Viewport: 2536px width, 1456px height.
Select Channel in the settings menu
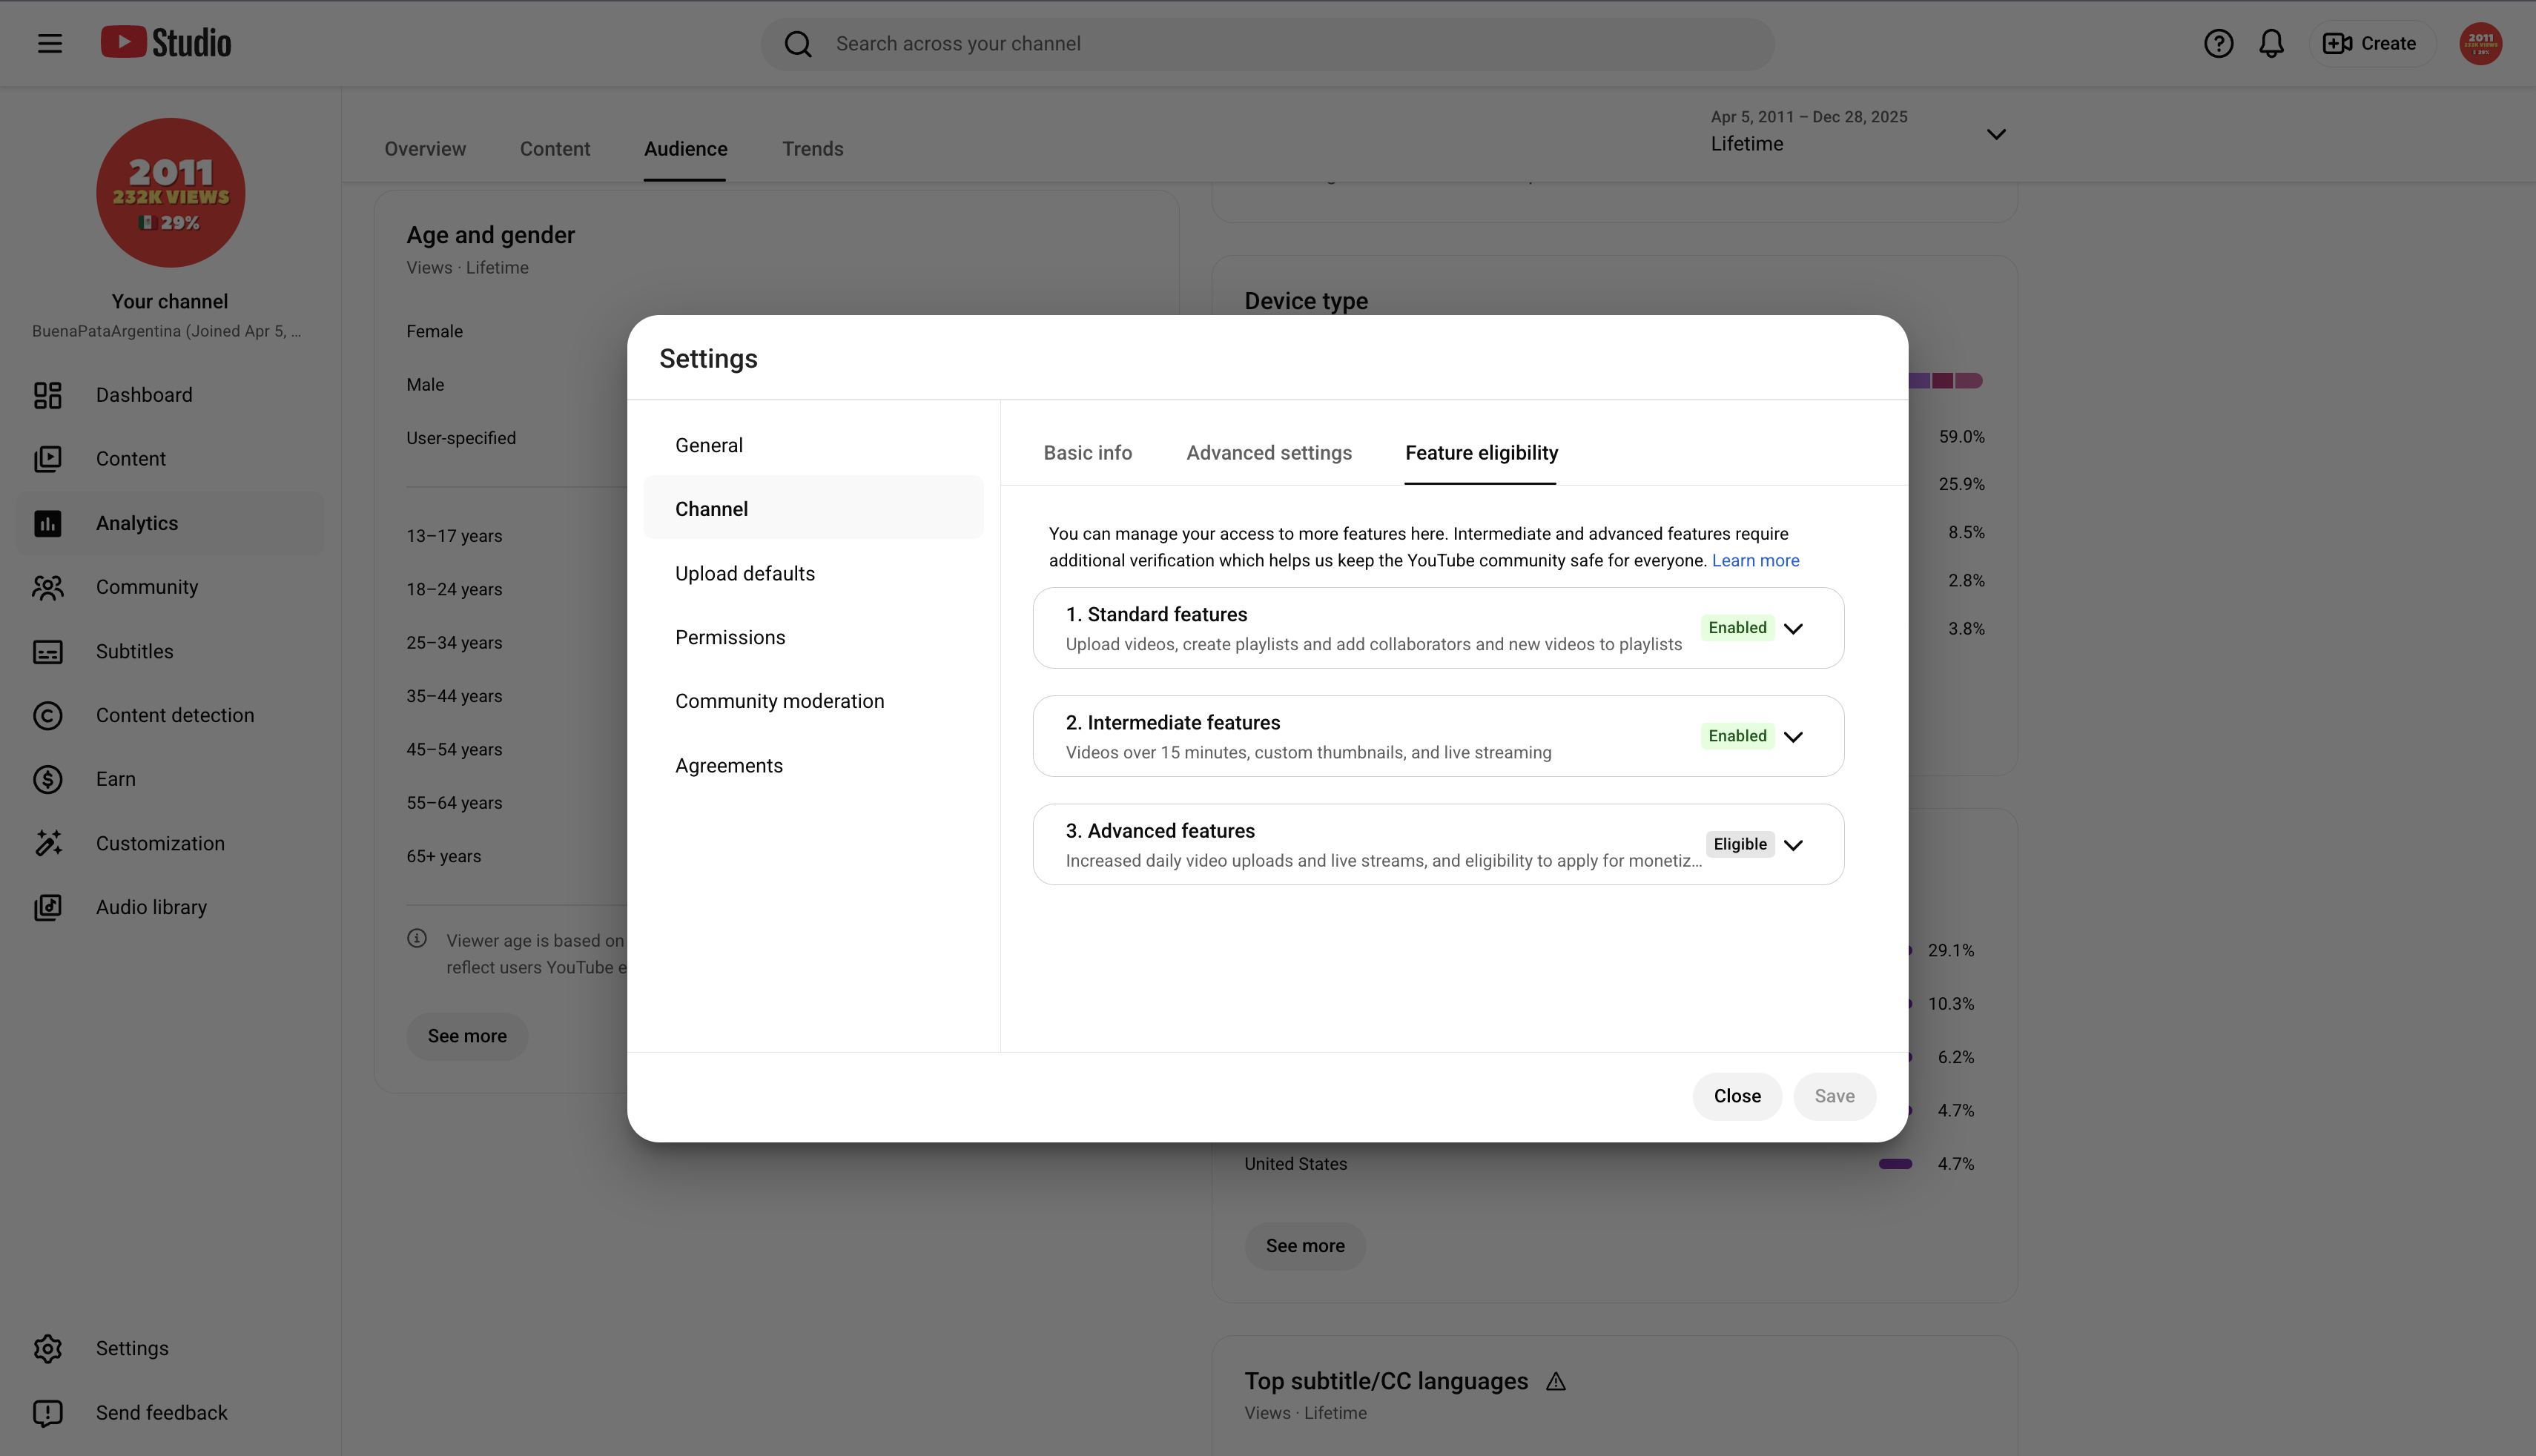(x=813, y=509)
